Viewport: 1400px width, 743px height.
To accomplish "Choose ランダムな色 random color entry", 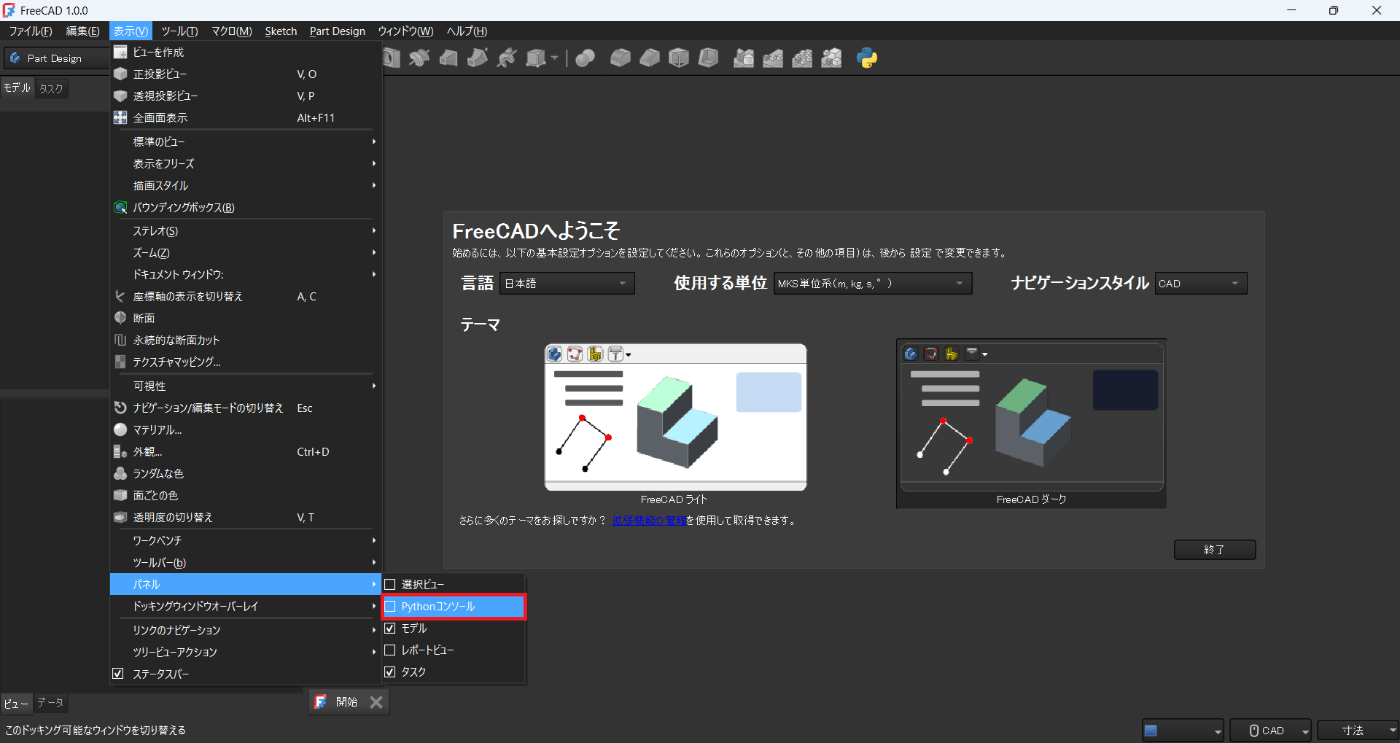I will 246,473.
